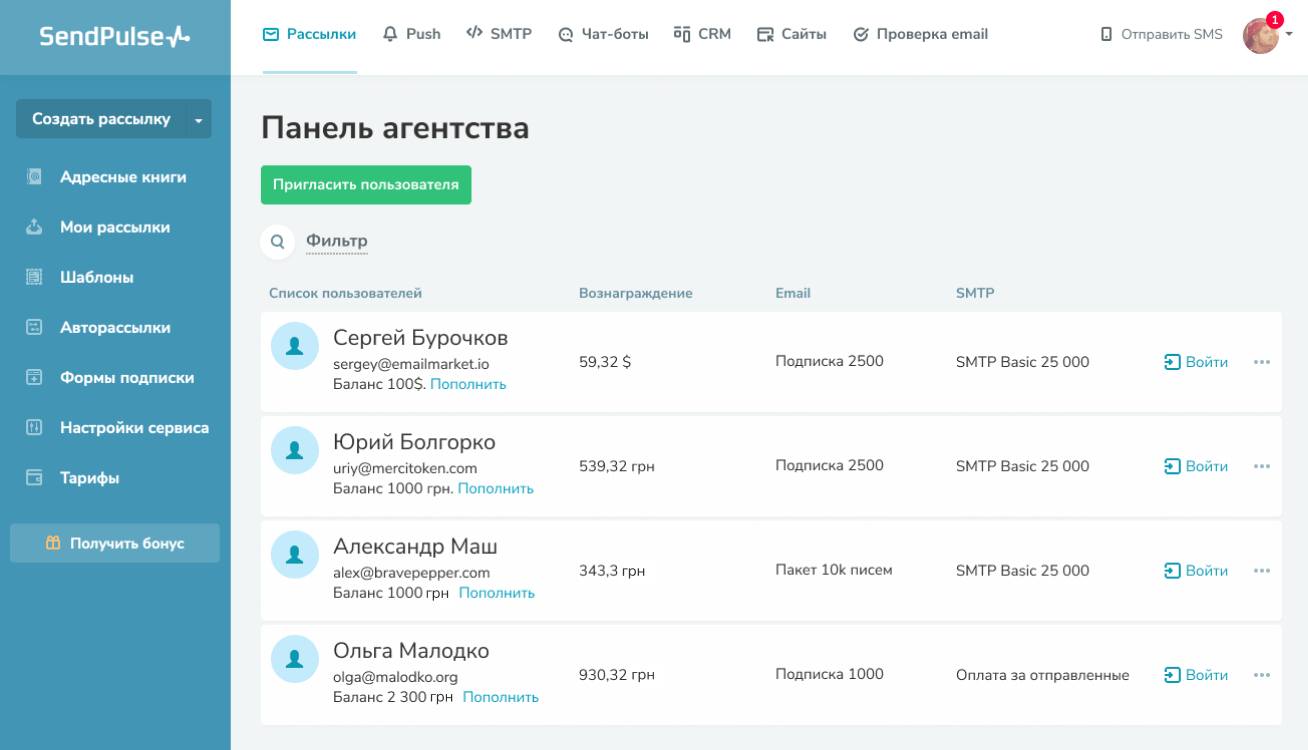Click the SendPulse logo
1308x750 pixels.
click(114, 37)
